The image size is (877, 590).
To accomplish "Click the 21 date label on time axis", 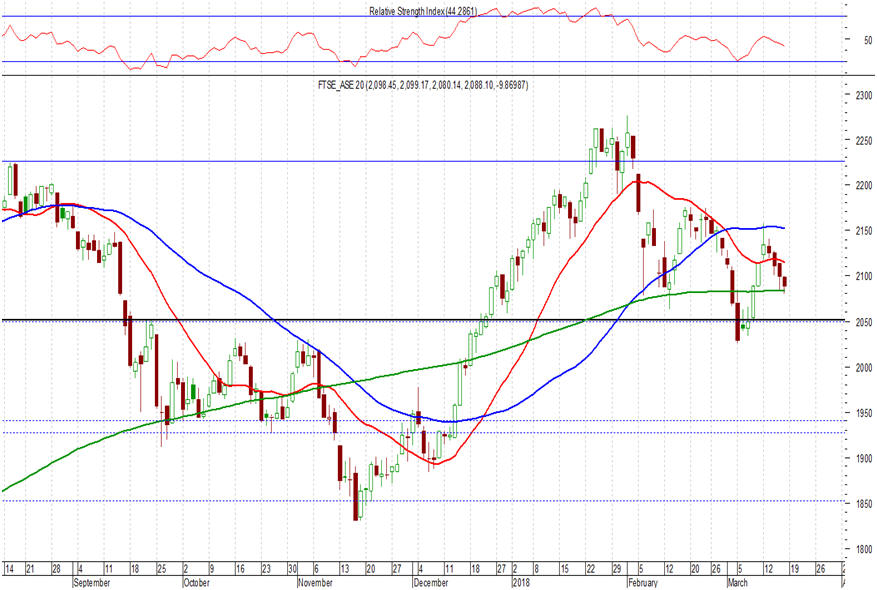I will click(x=31, y=569).
